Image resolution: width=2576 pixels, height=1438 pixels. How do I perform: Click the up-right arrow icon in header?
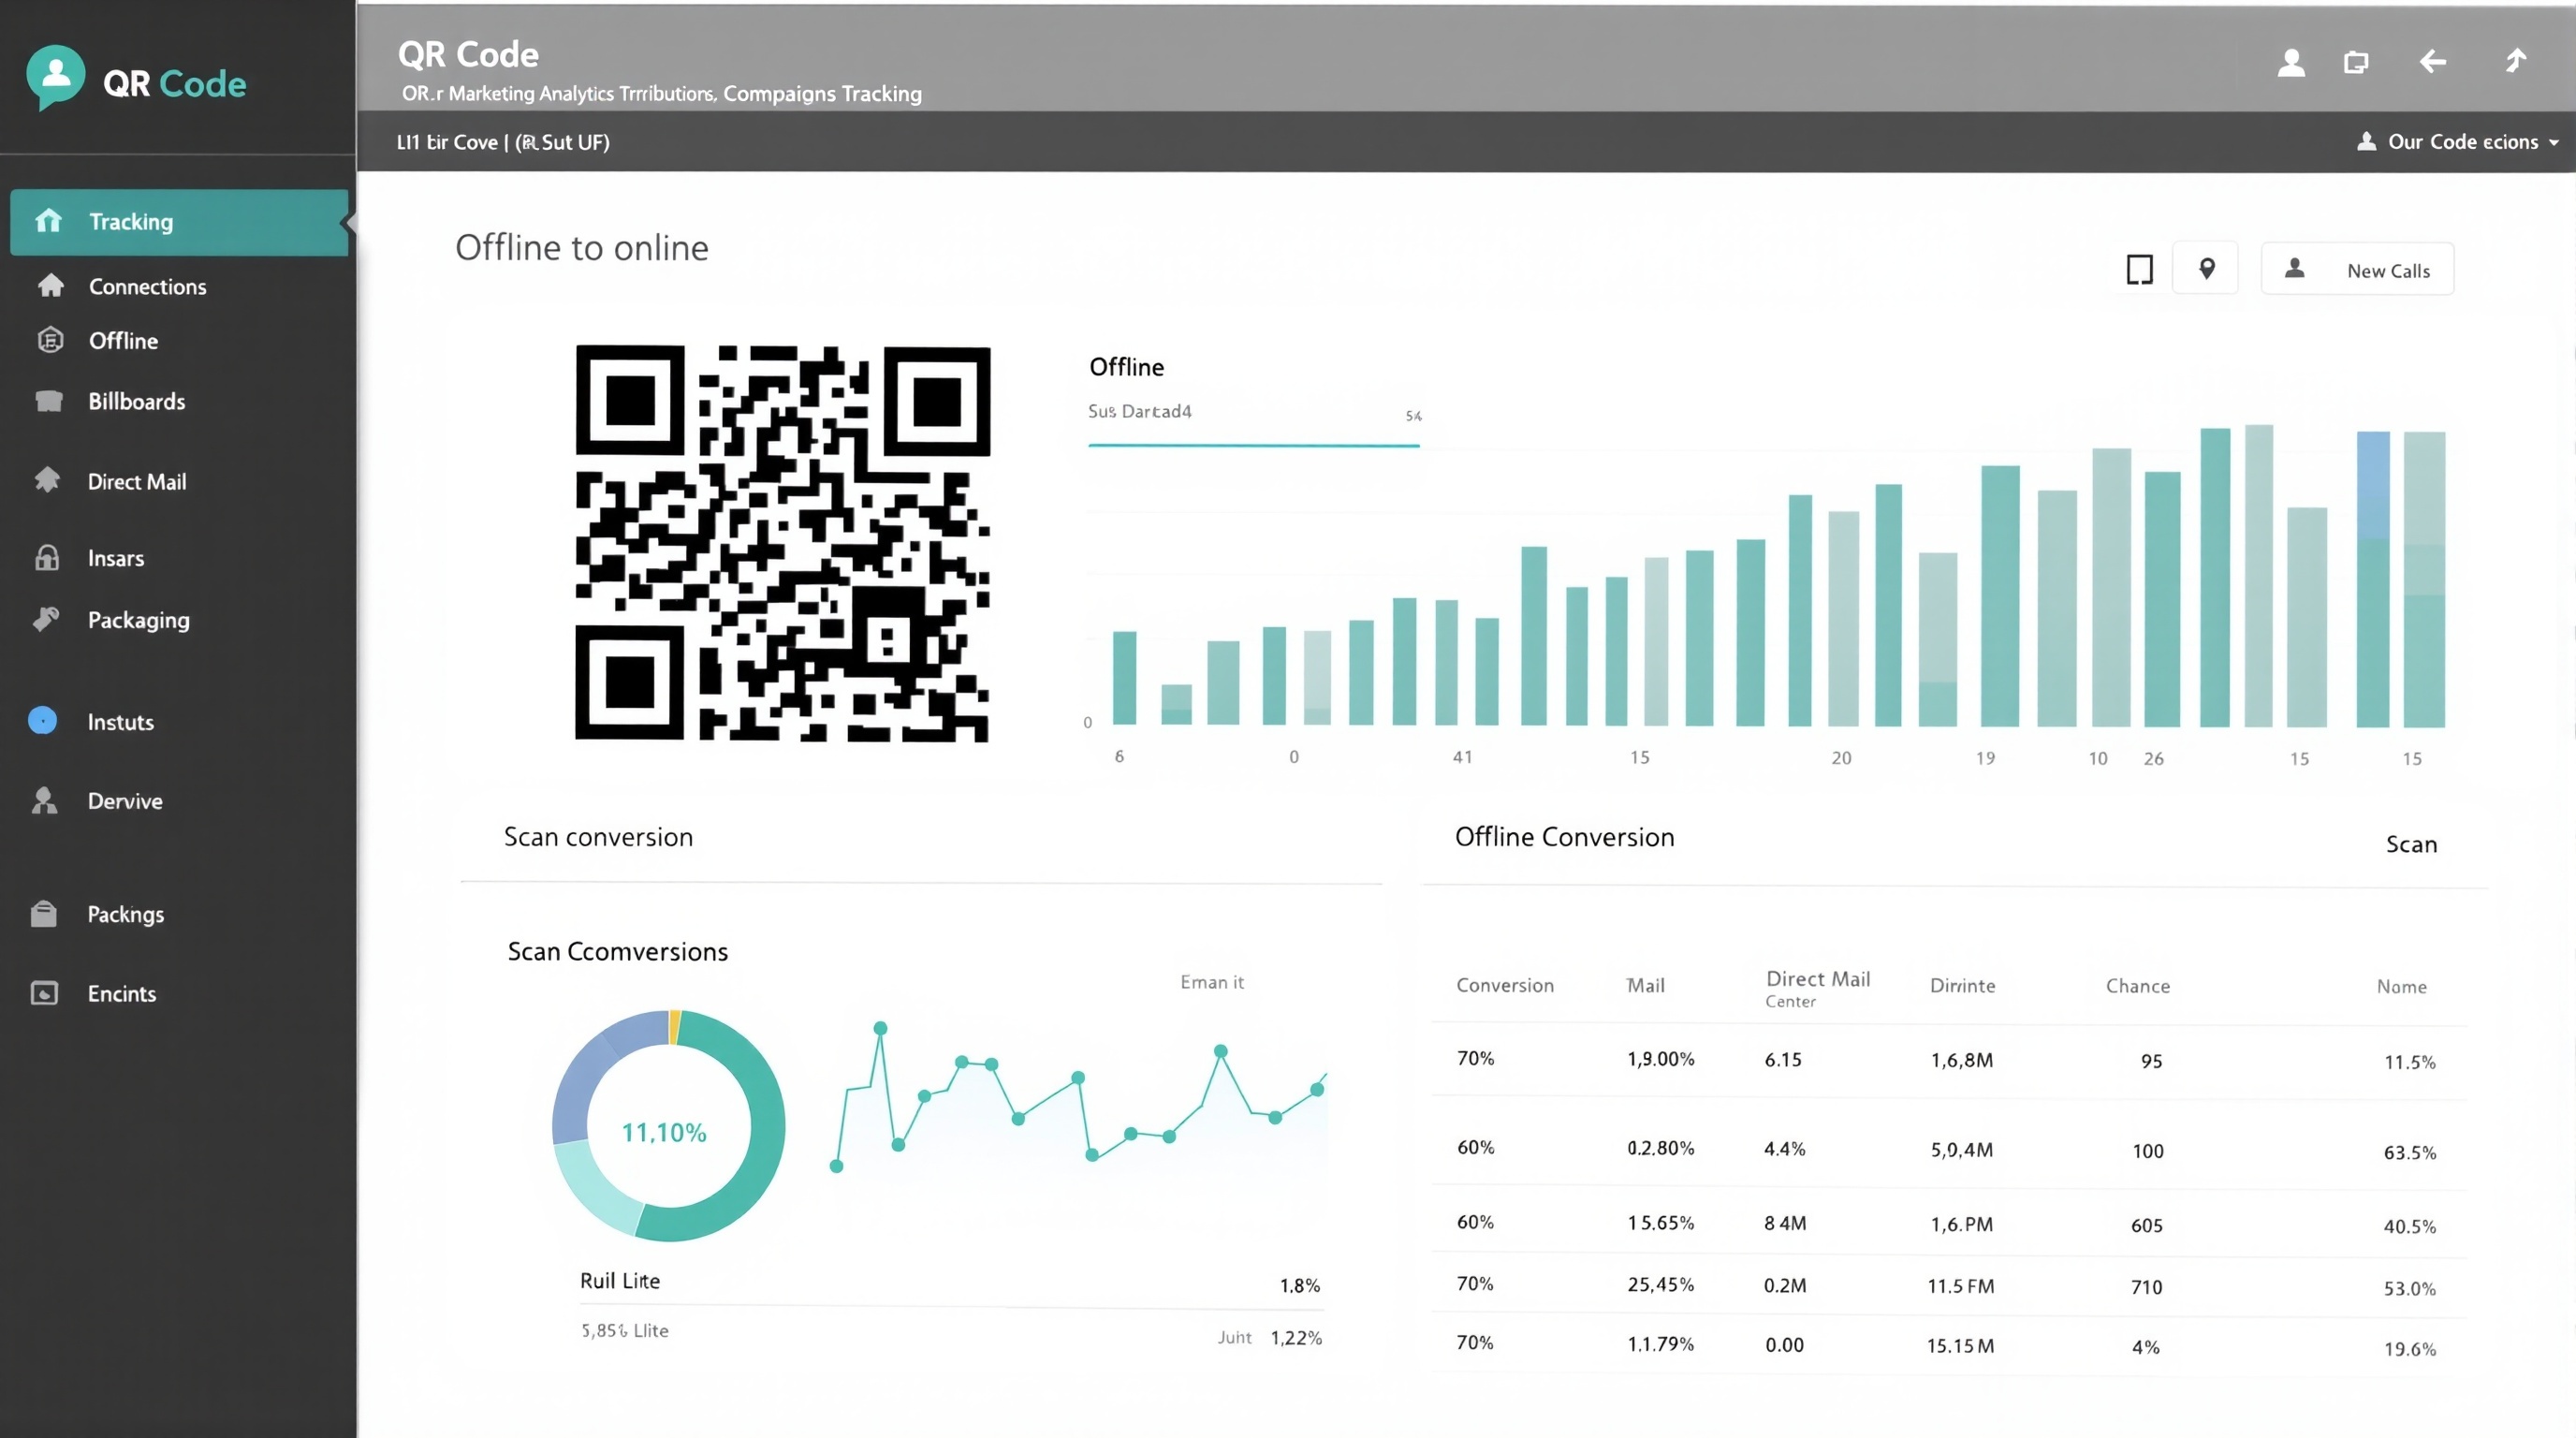2516,61
